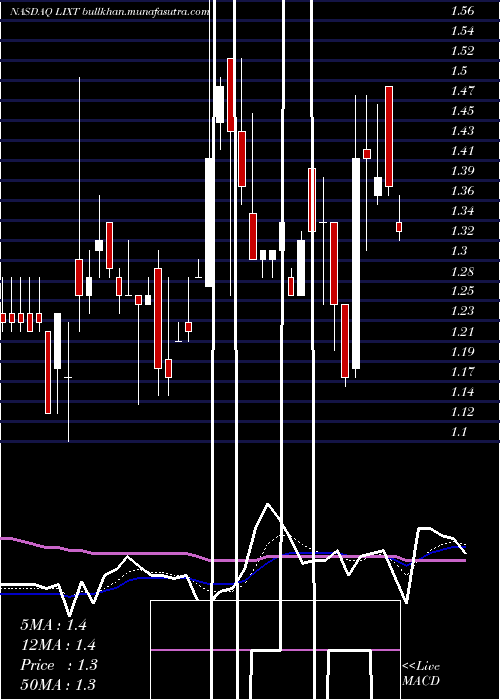The height and width of the screenshot is (700, 500).
Task: Click the 1.47 price axis label
Action: click(462, 91)
